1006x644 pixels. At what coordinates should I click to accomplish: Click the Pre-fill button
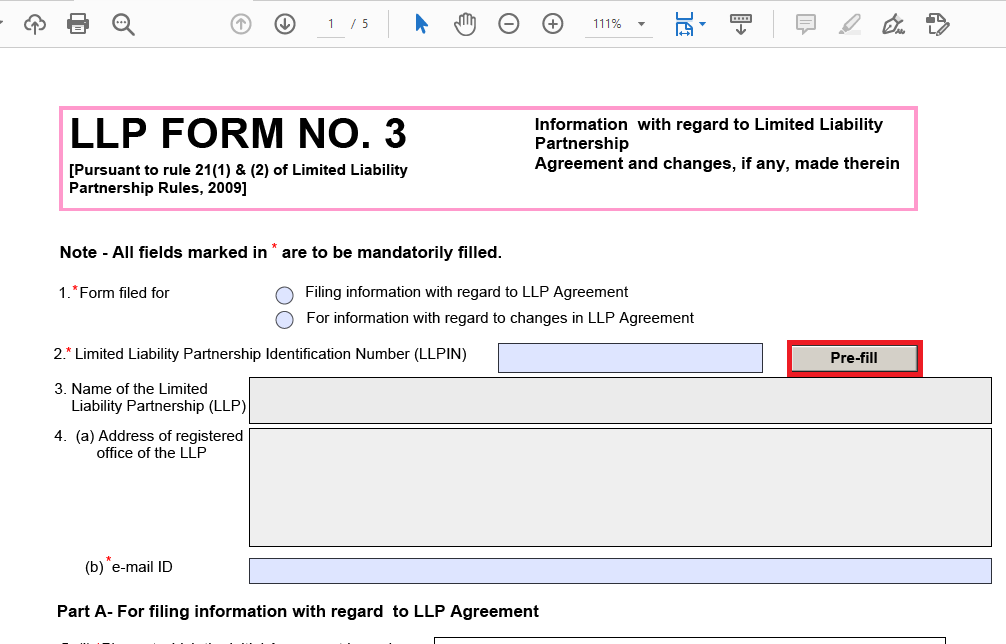point(854,357)
